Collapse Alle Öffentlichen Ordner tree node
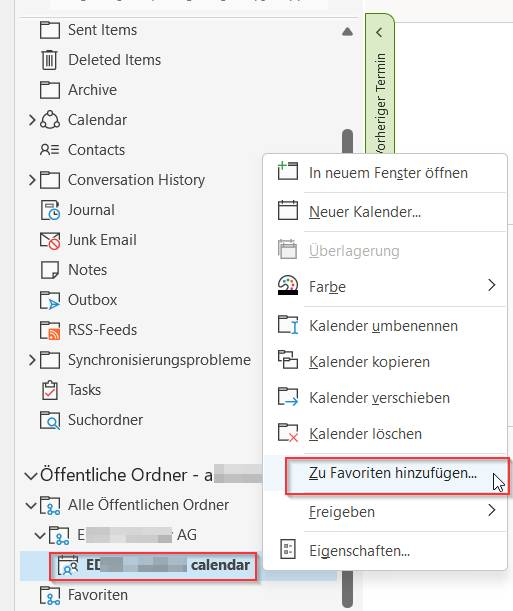Image resolution: width=513 pixels, height=611 pixels. click(31, 505)
